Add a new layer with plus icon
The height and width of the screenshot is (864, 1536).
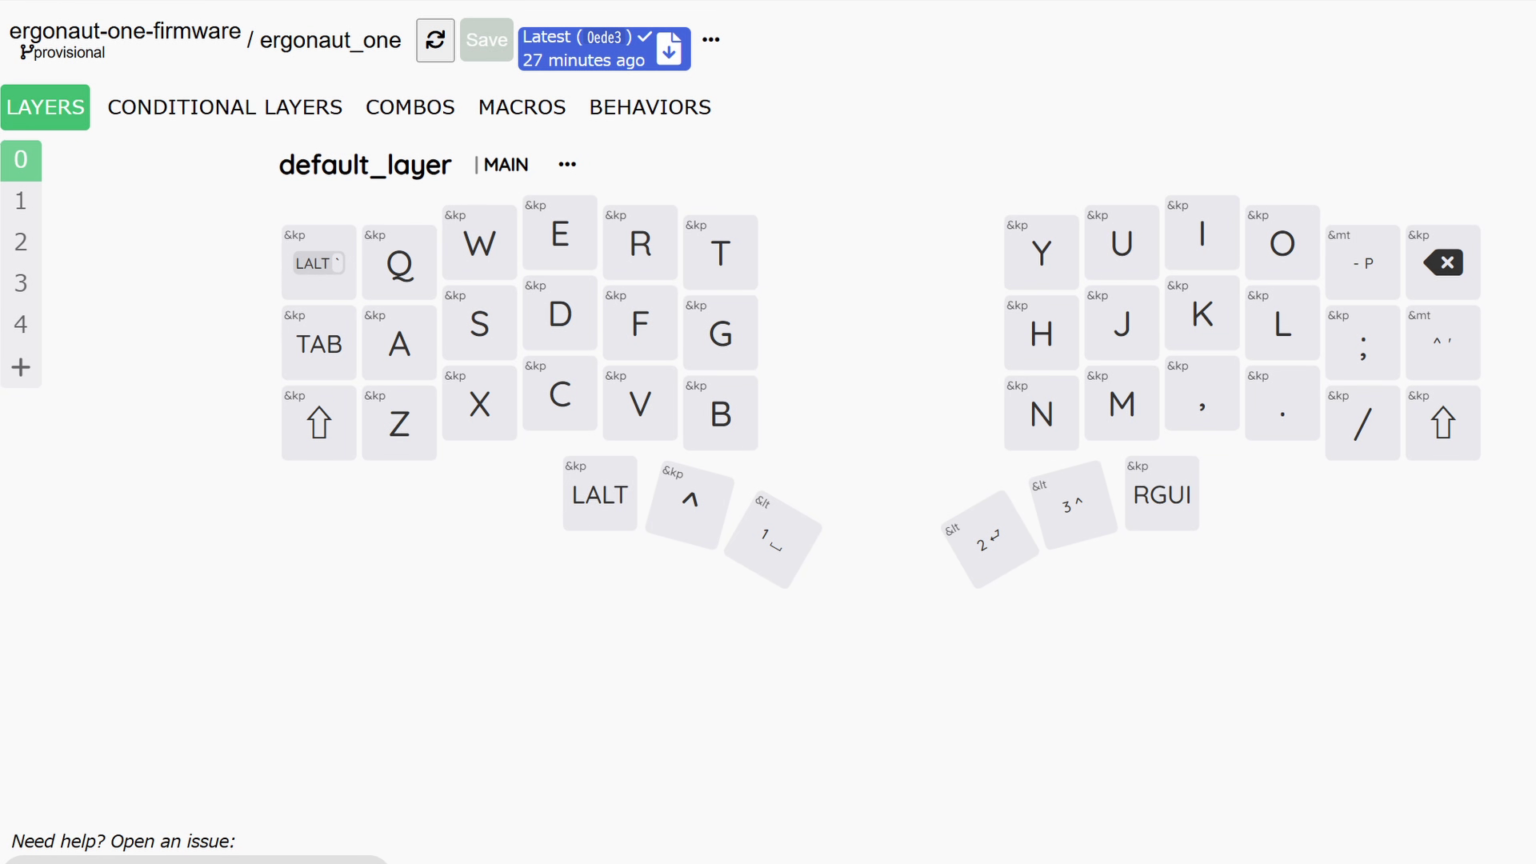(x=21, y=367)
